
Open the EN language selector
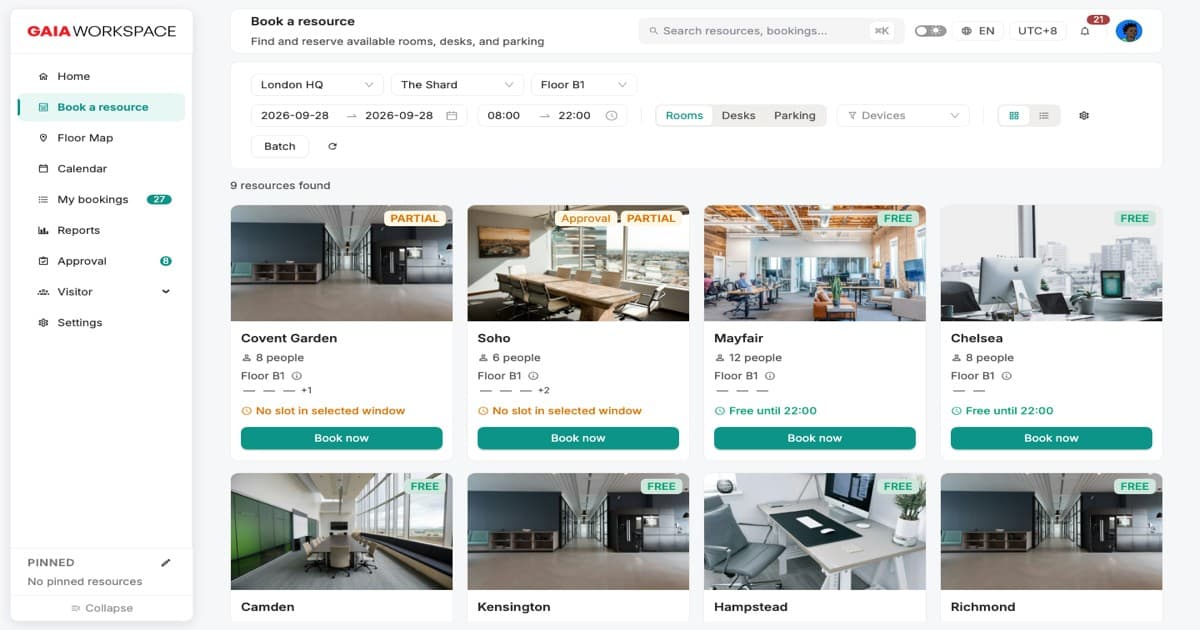(978, 31)
